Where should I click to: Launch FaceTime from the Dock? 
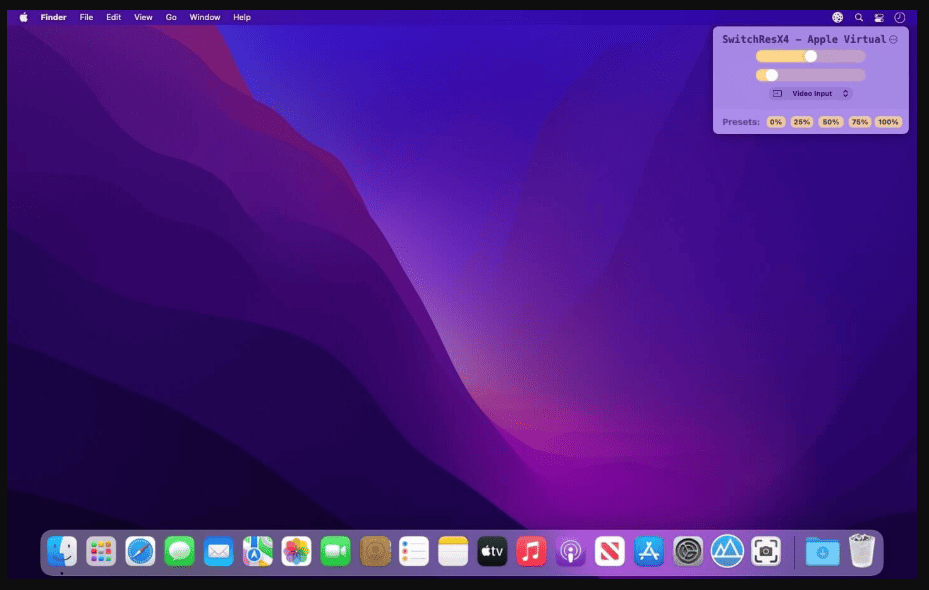(x=335, y=551)
